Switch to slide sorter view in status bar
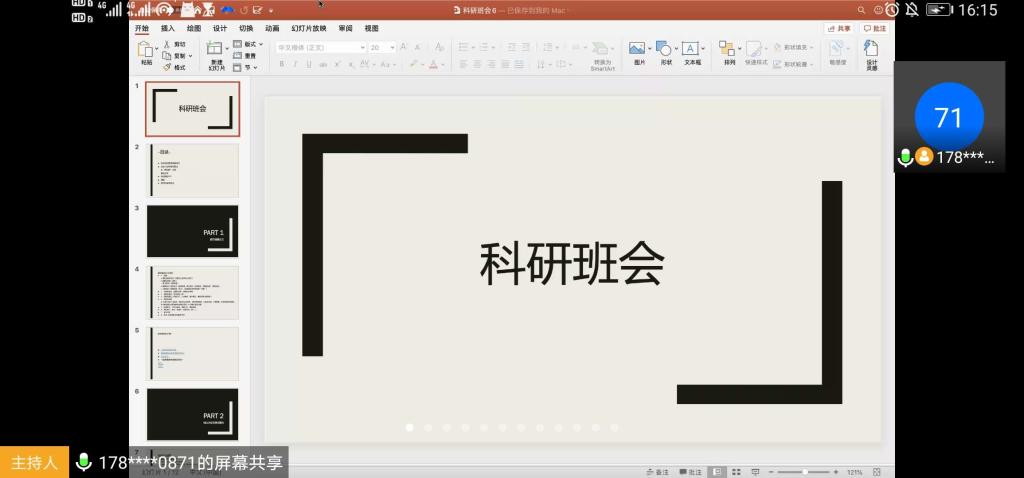Viewport: 1024px width, 478px height. coord(735,471)
